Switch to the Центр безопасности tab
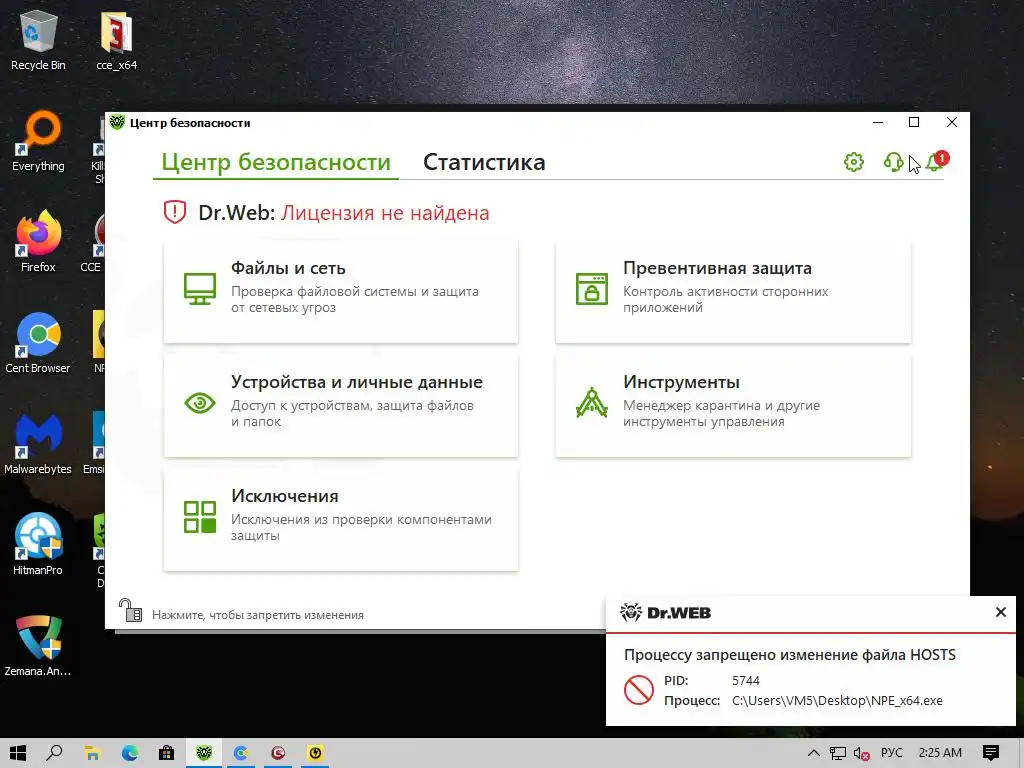The height and width of the screenshot is (768, 1024). [276, 162]
